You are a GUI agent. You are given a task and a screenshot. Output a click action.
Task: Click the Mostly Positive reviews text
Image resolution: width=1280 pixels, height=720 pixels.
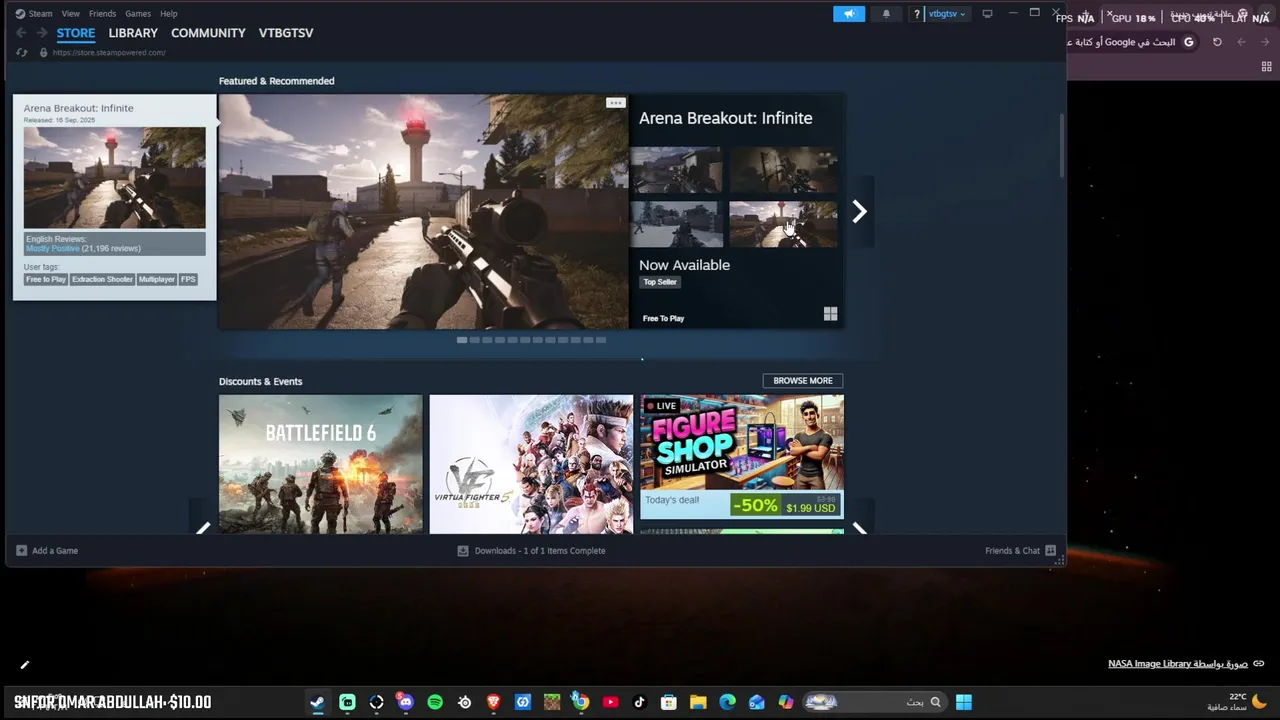[53, 248]
